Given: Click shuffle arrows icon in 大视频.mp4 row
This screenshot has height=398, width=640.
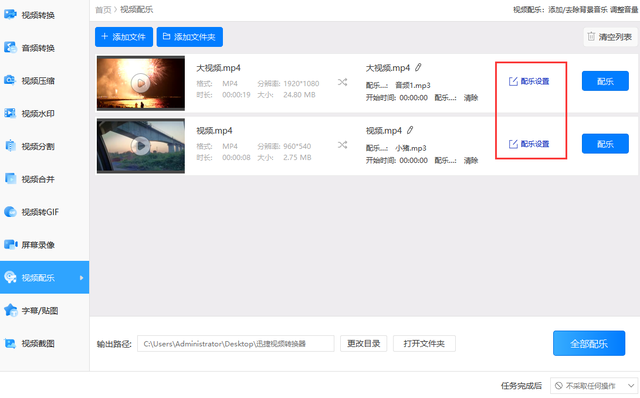Looking at the screenshot, I should tap(342, 82).
